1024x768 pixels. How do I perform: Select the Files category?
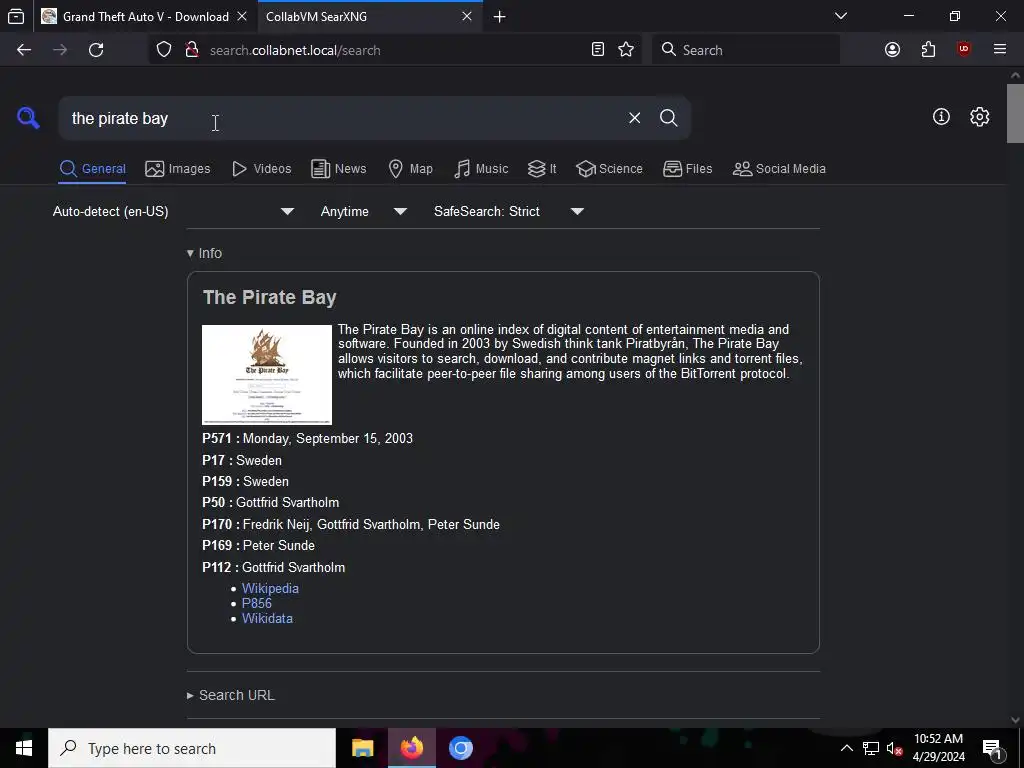click(688, 168)
